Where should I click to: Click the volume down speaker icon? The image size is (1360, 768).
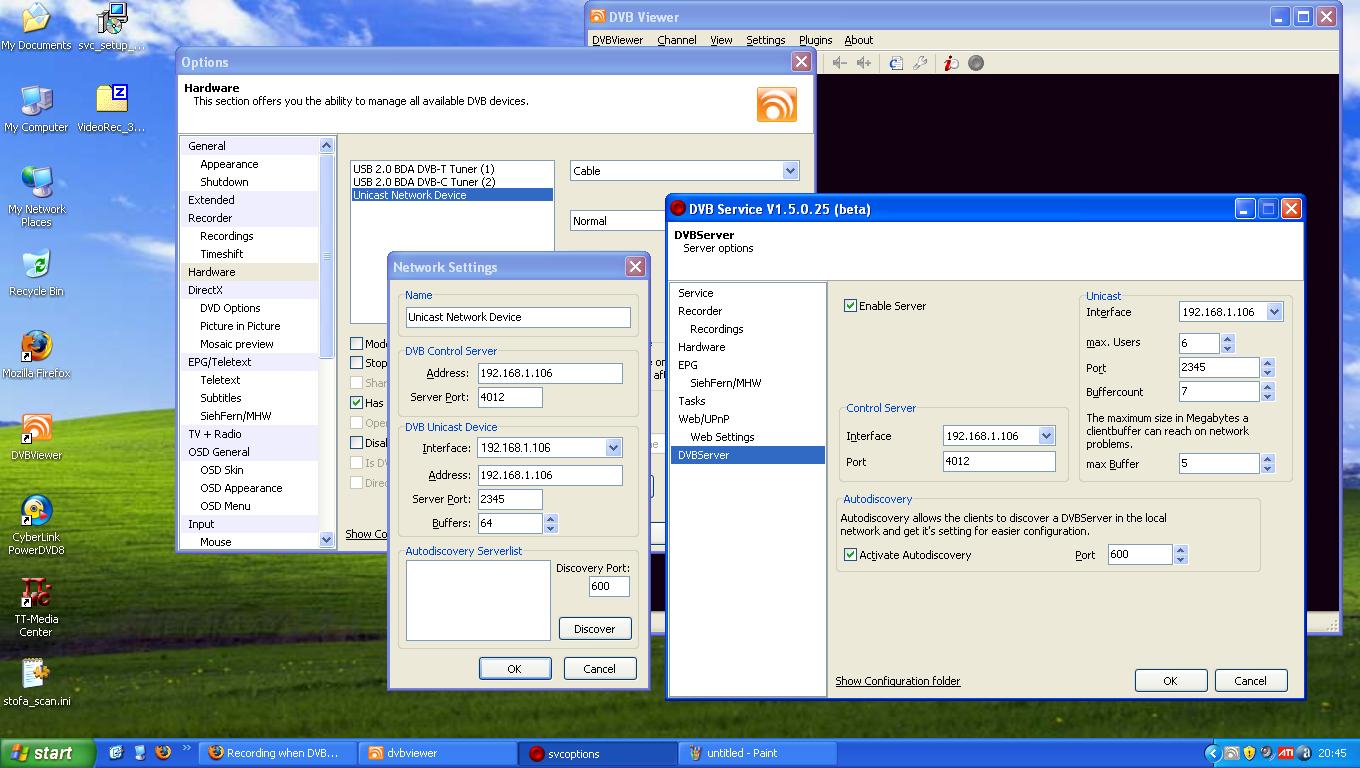tap(840, 63)
